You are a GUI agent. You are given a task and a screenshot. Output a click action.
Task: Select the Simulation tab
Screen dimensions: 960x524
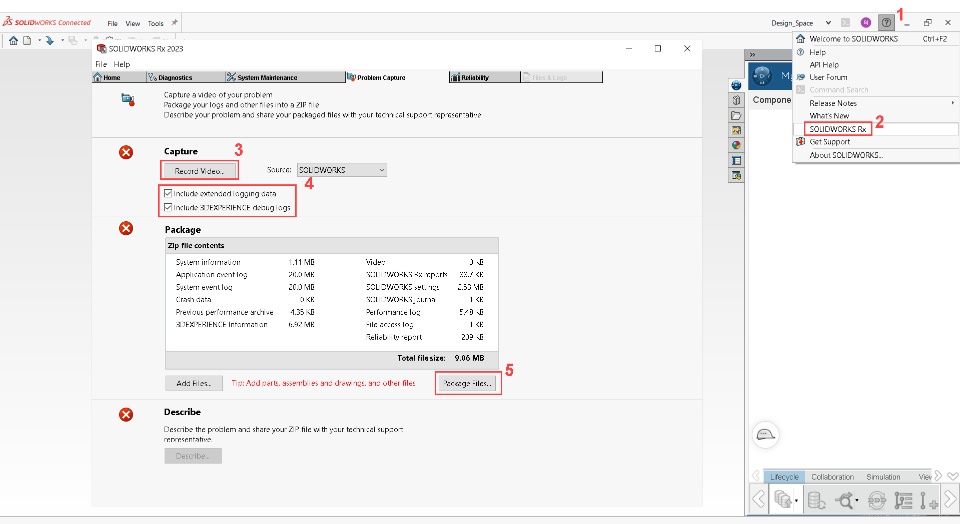coord(883,477)
